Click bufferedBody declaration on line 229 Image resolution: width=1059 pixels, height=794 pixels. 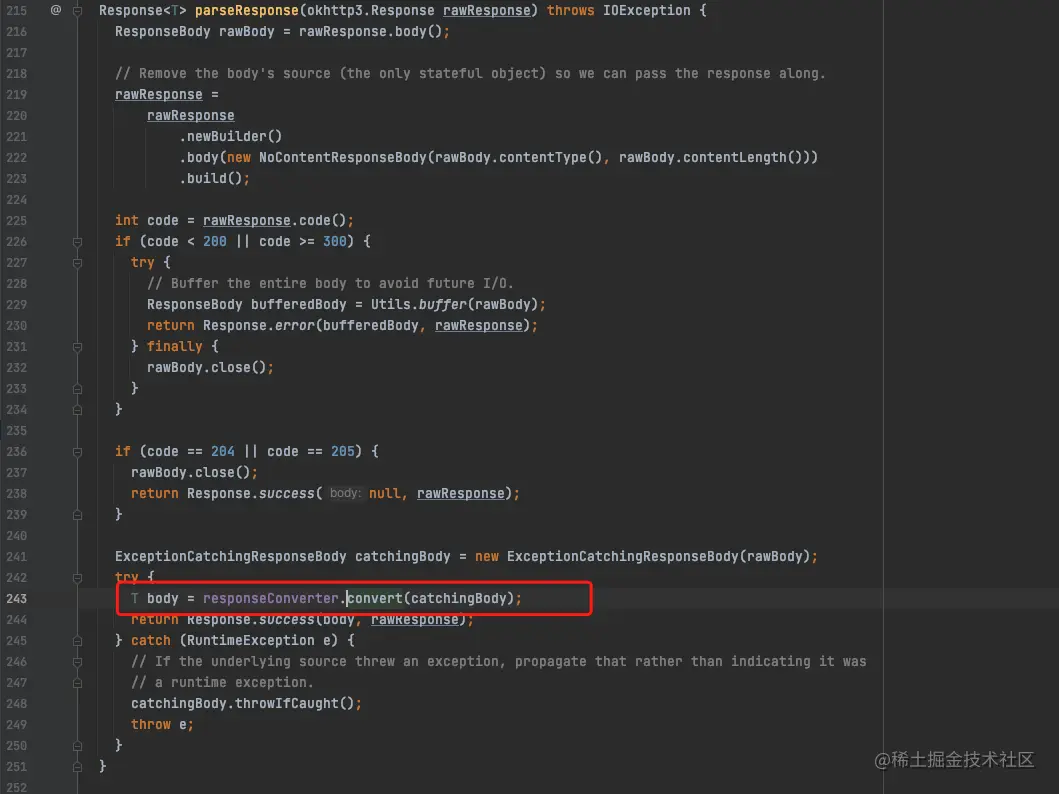[x=299, y=305]
